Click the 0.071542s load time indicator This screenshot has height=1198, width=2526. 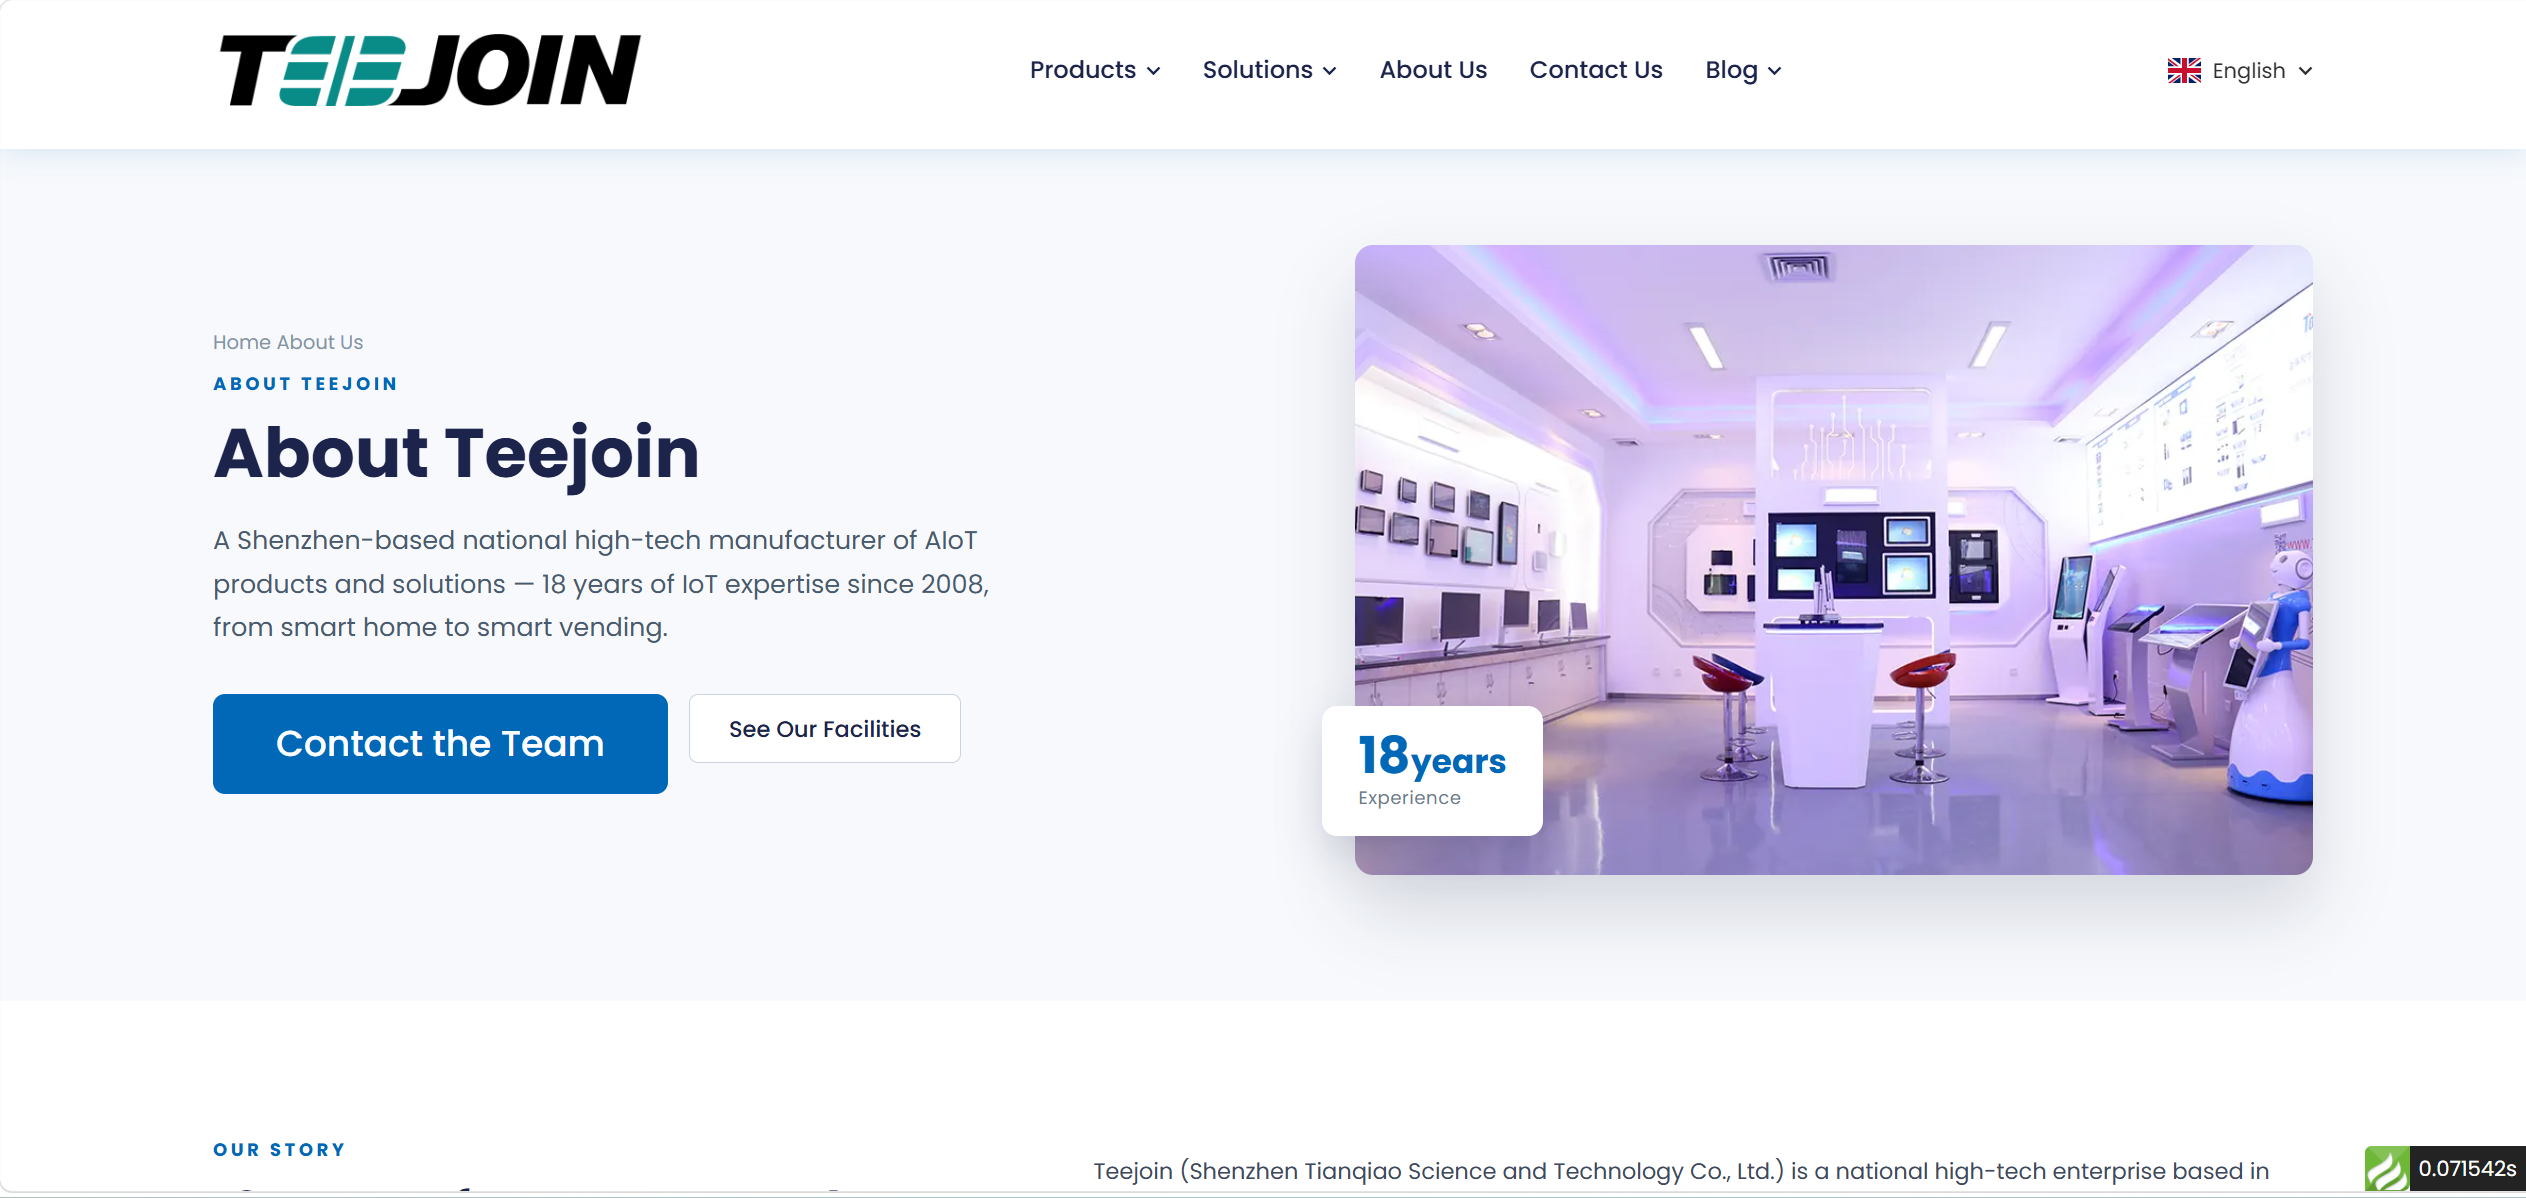point(2467,1168)
